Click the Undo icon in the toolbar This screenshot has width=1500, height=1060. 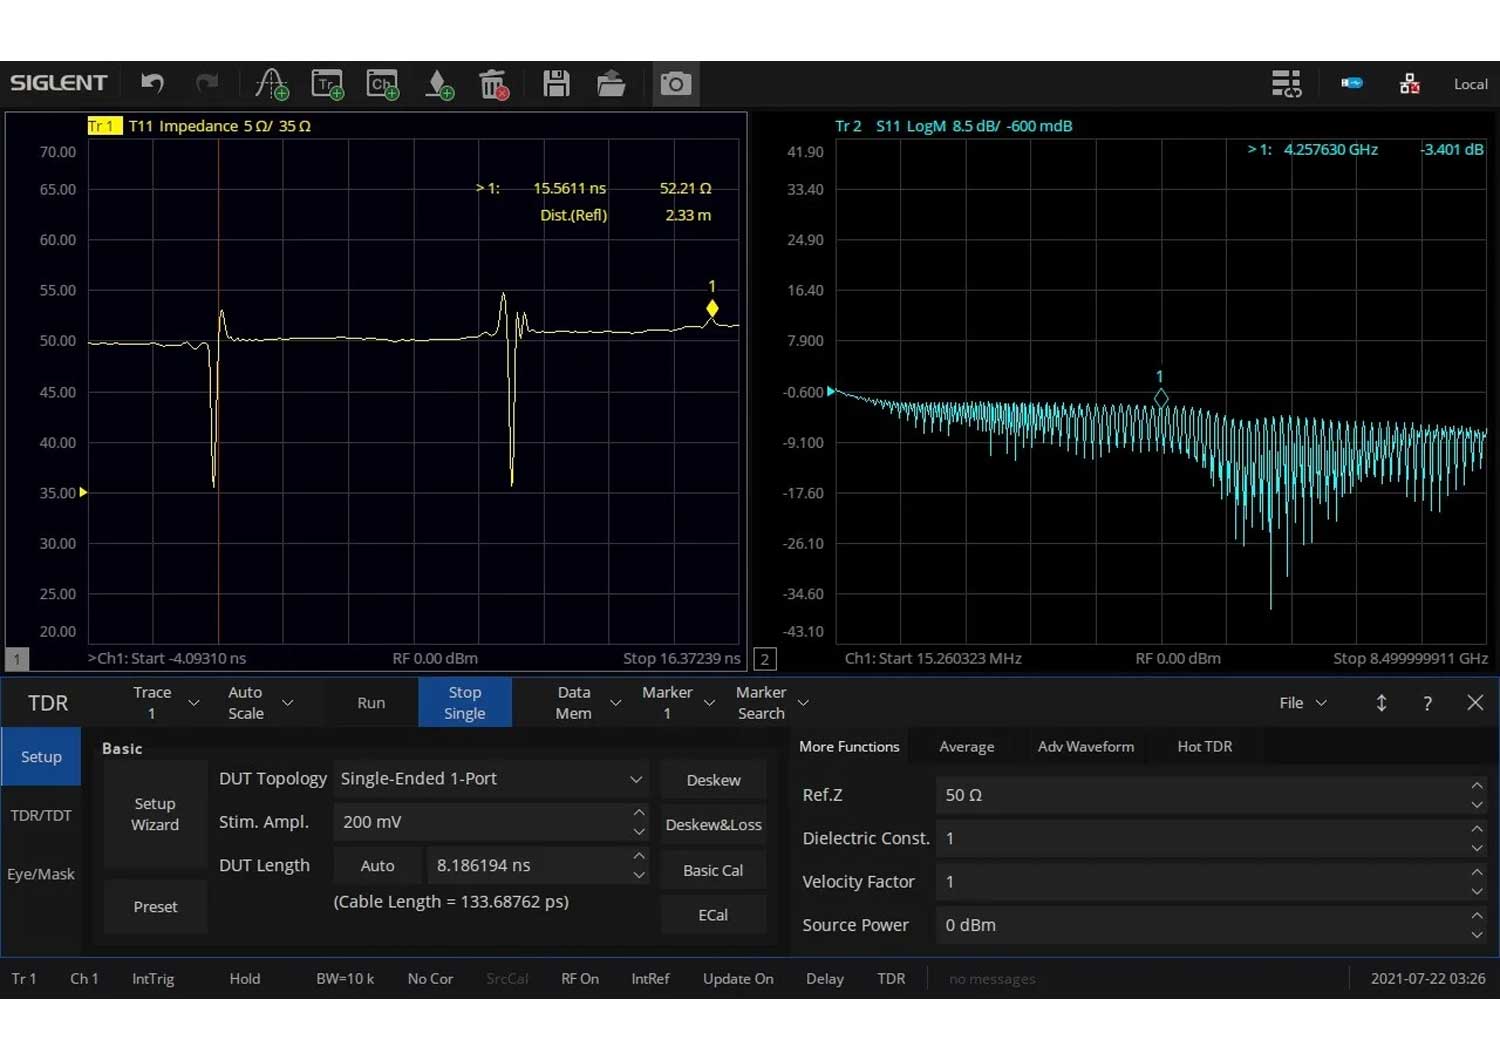point(151,83)
